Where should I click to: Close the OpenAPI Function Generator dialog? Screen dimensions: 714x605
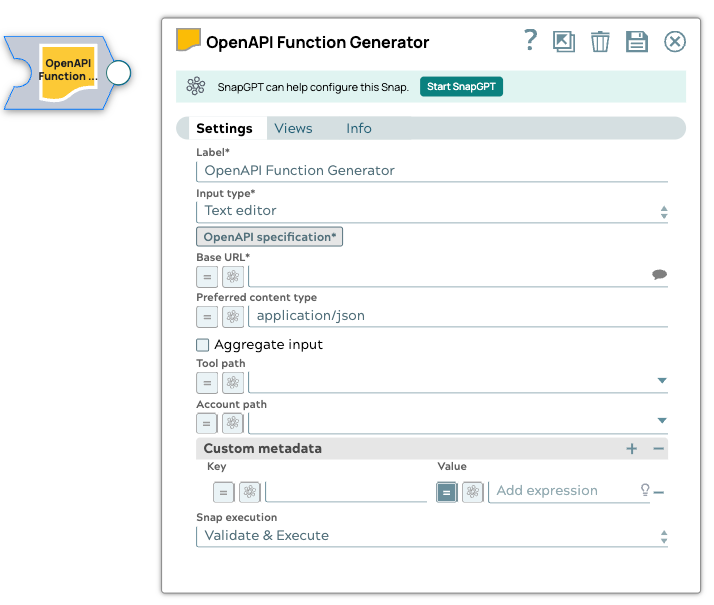(675, 42)
